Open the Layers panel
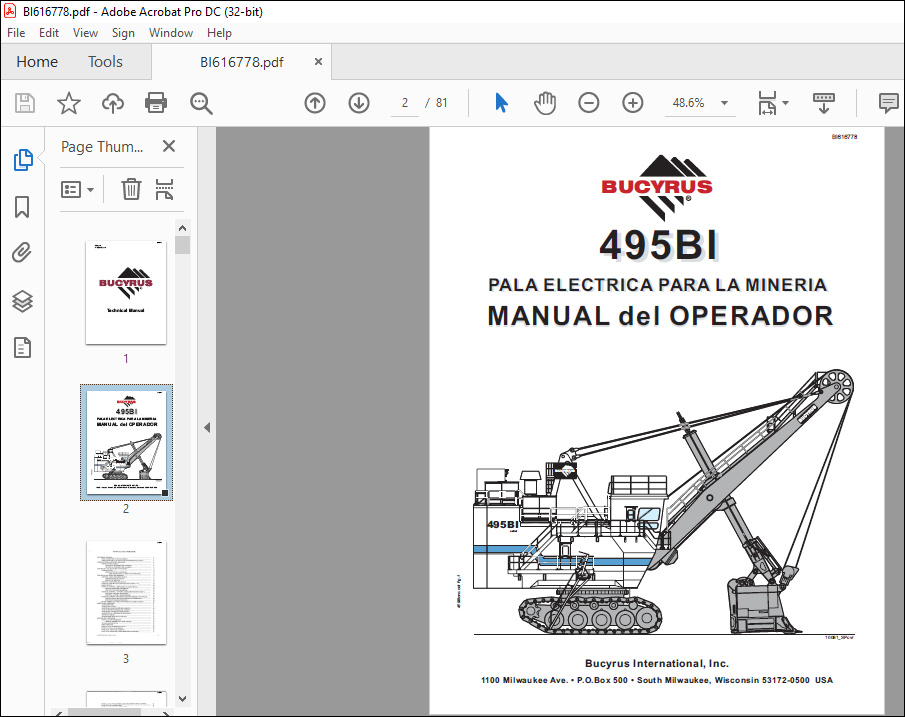The image size is (905, 717). coord(22,301)
